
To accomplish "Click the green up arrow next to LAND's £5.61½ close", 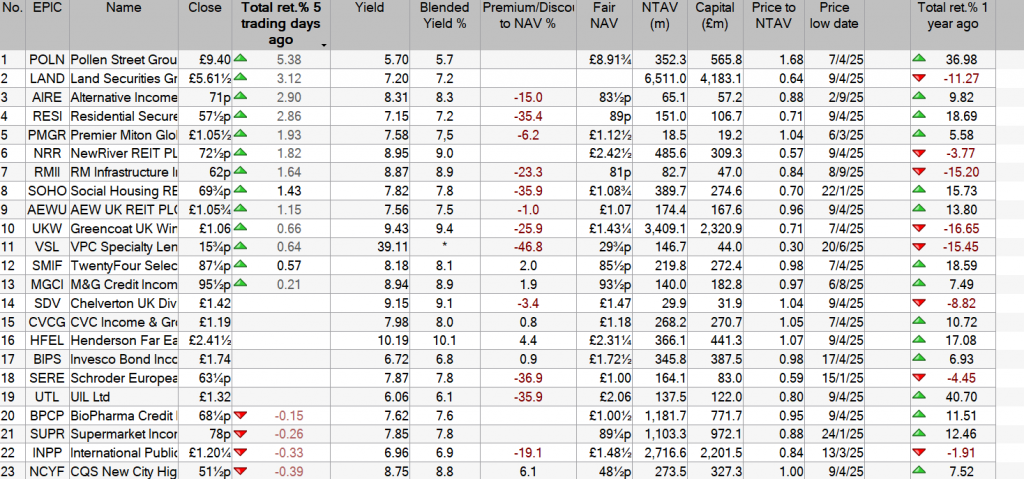I will point(240,78).
